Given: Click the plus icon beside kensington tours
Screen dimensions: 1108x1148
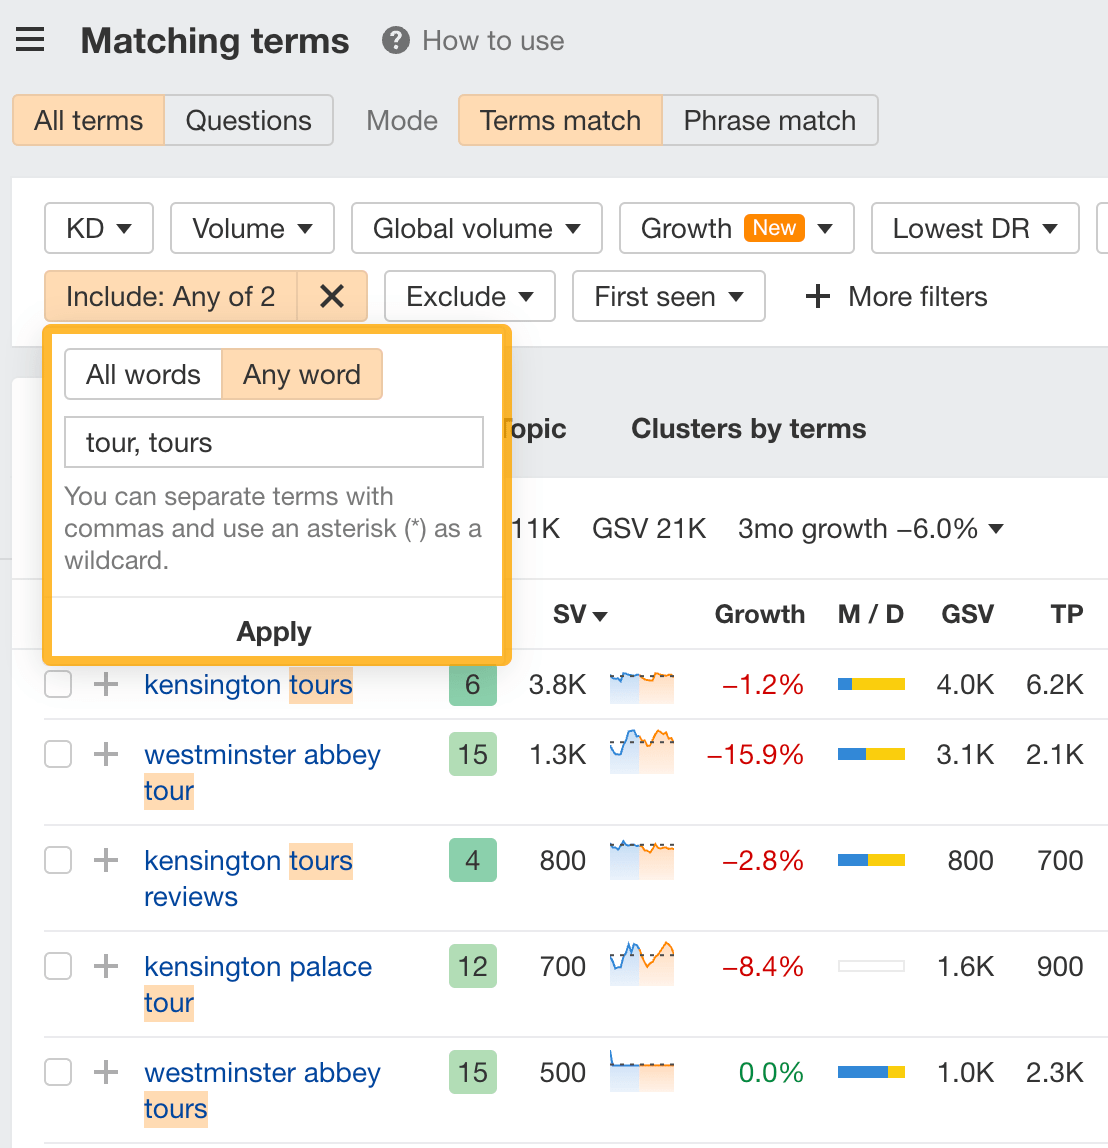Looking at the screenshot, I should (104, 685).
